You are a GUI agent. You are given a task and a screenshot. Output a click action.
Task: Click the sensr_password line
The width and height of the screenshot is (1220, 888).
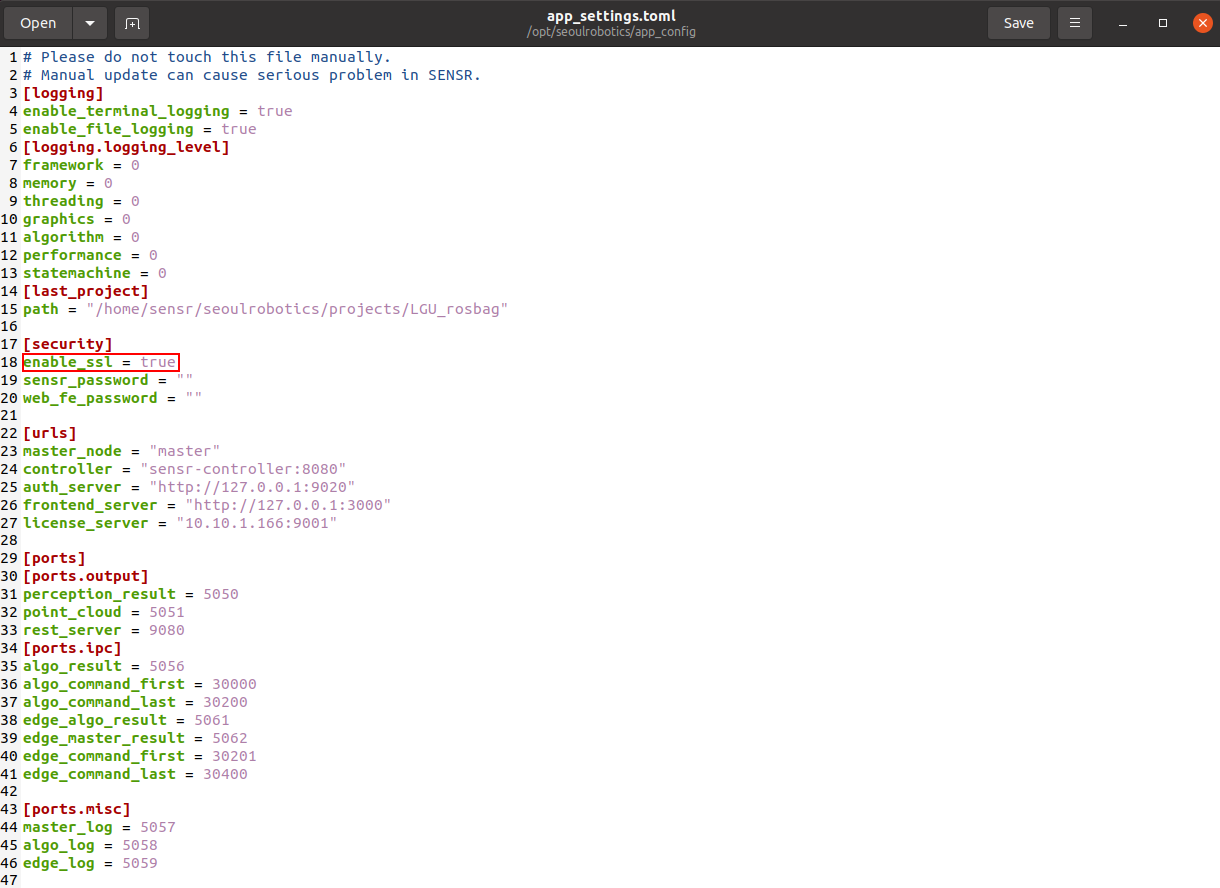click(108, 380)
